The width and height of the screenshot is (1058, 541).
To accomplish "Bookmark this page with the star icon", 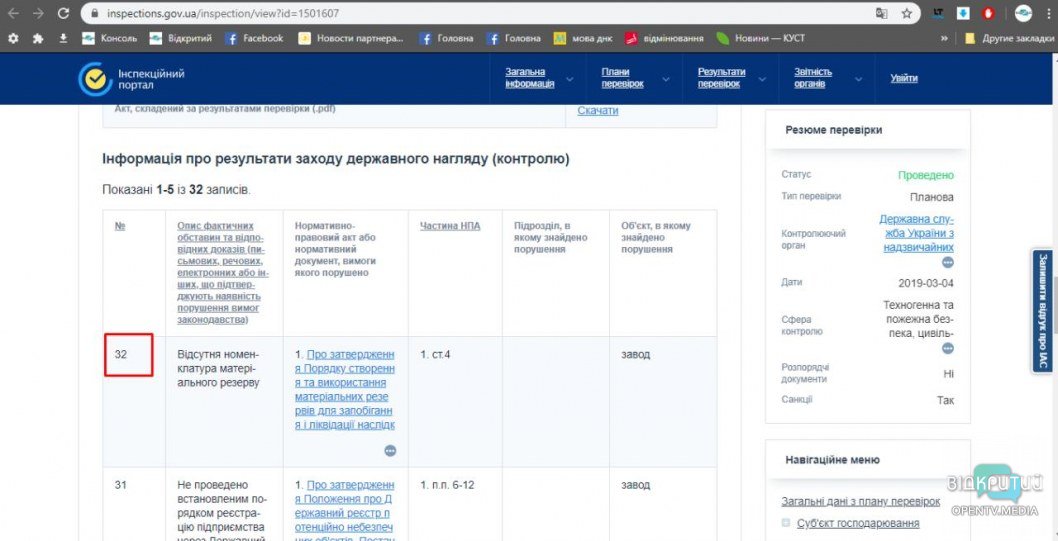I will click(907, 14).
